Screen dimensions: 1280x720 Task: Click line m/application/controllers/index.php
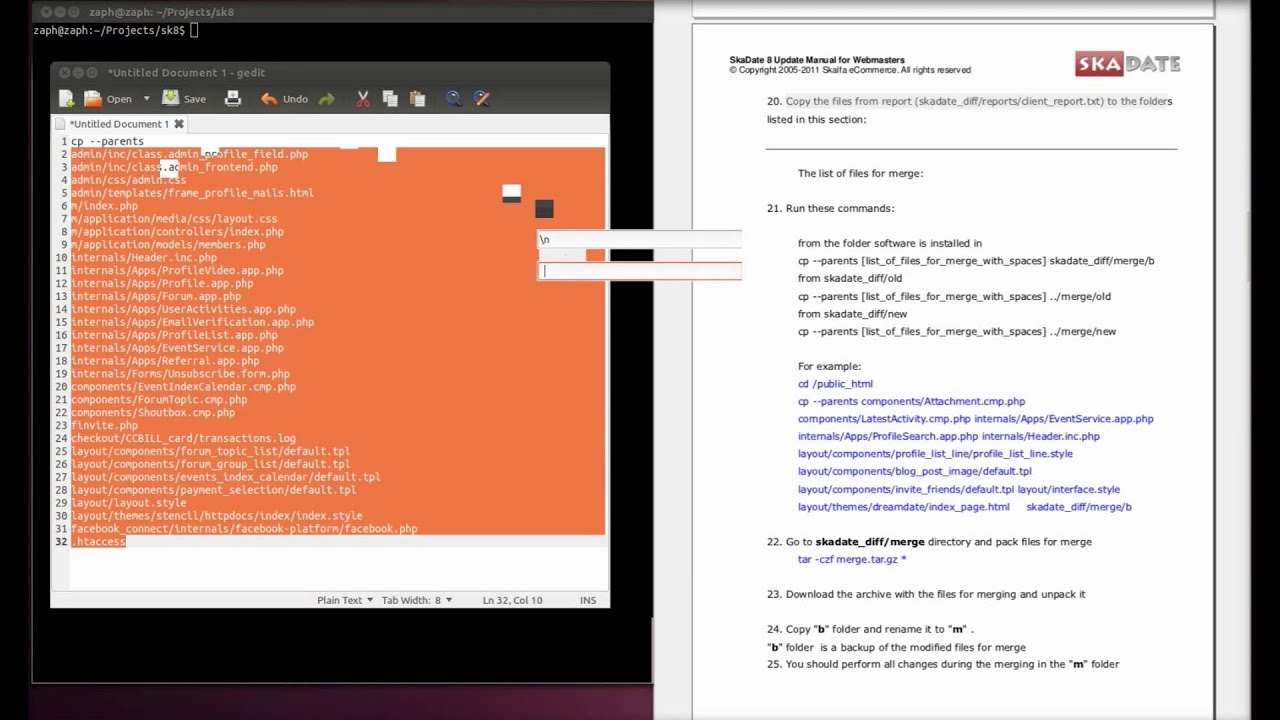click(x=177, y=232)
